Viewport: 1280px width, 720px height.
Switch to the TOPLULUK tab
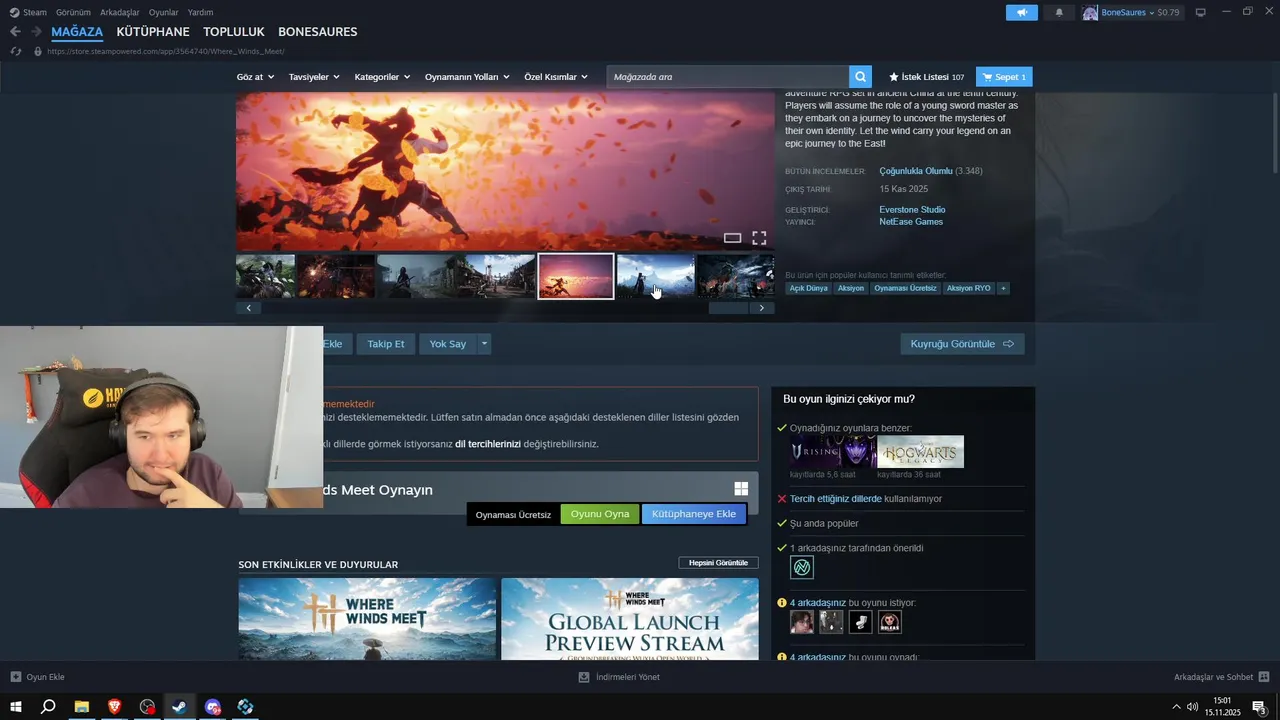click(x=234, y=32)
